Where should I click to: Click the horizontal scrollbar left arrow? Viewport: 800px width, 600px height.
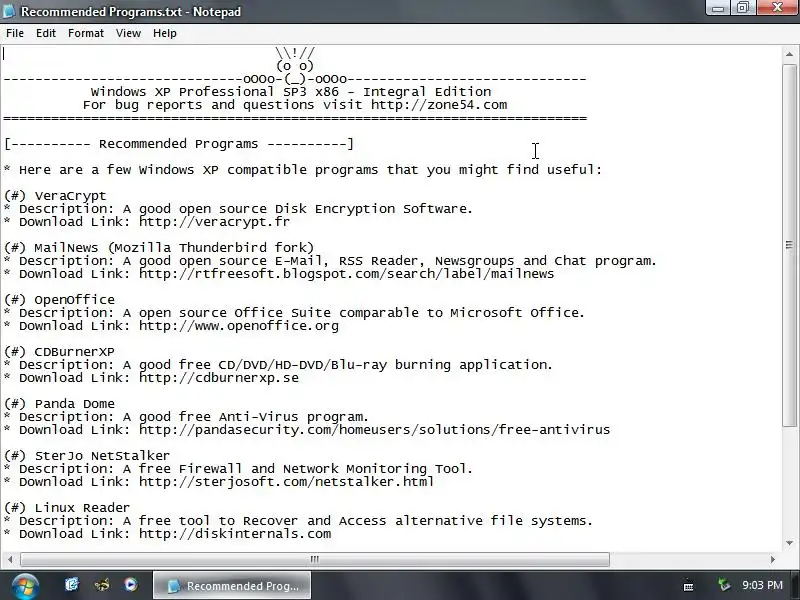coord(10,559)
